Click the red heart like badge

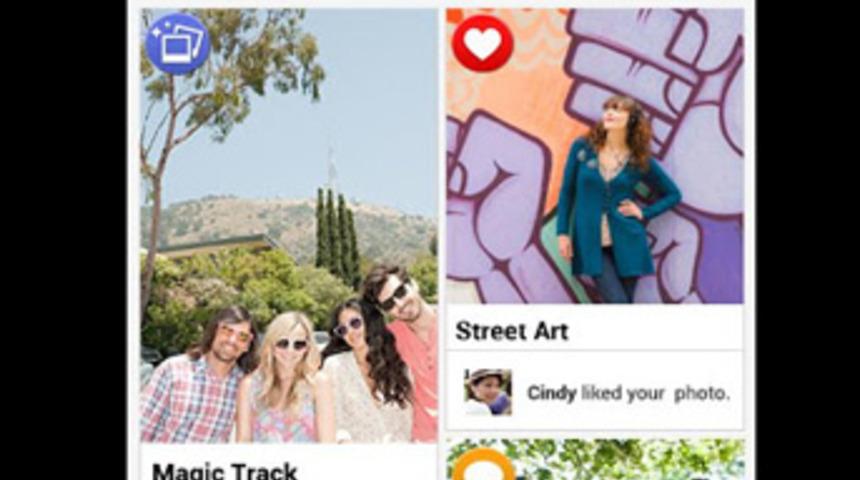pos(482,43)
